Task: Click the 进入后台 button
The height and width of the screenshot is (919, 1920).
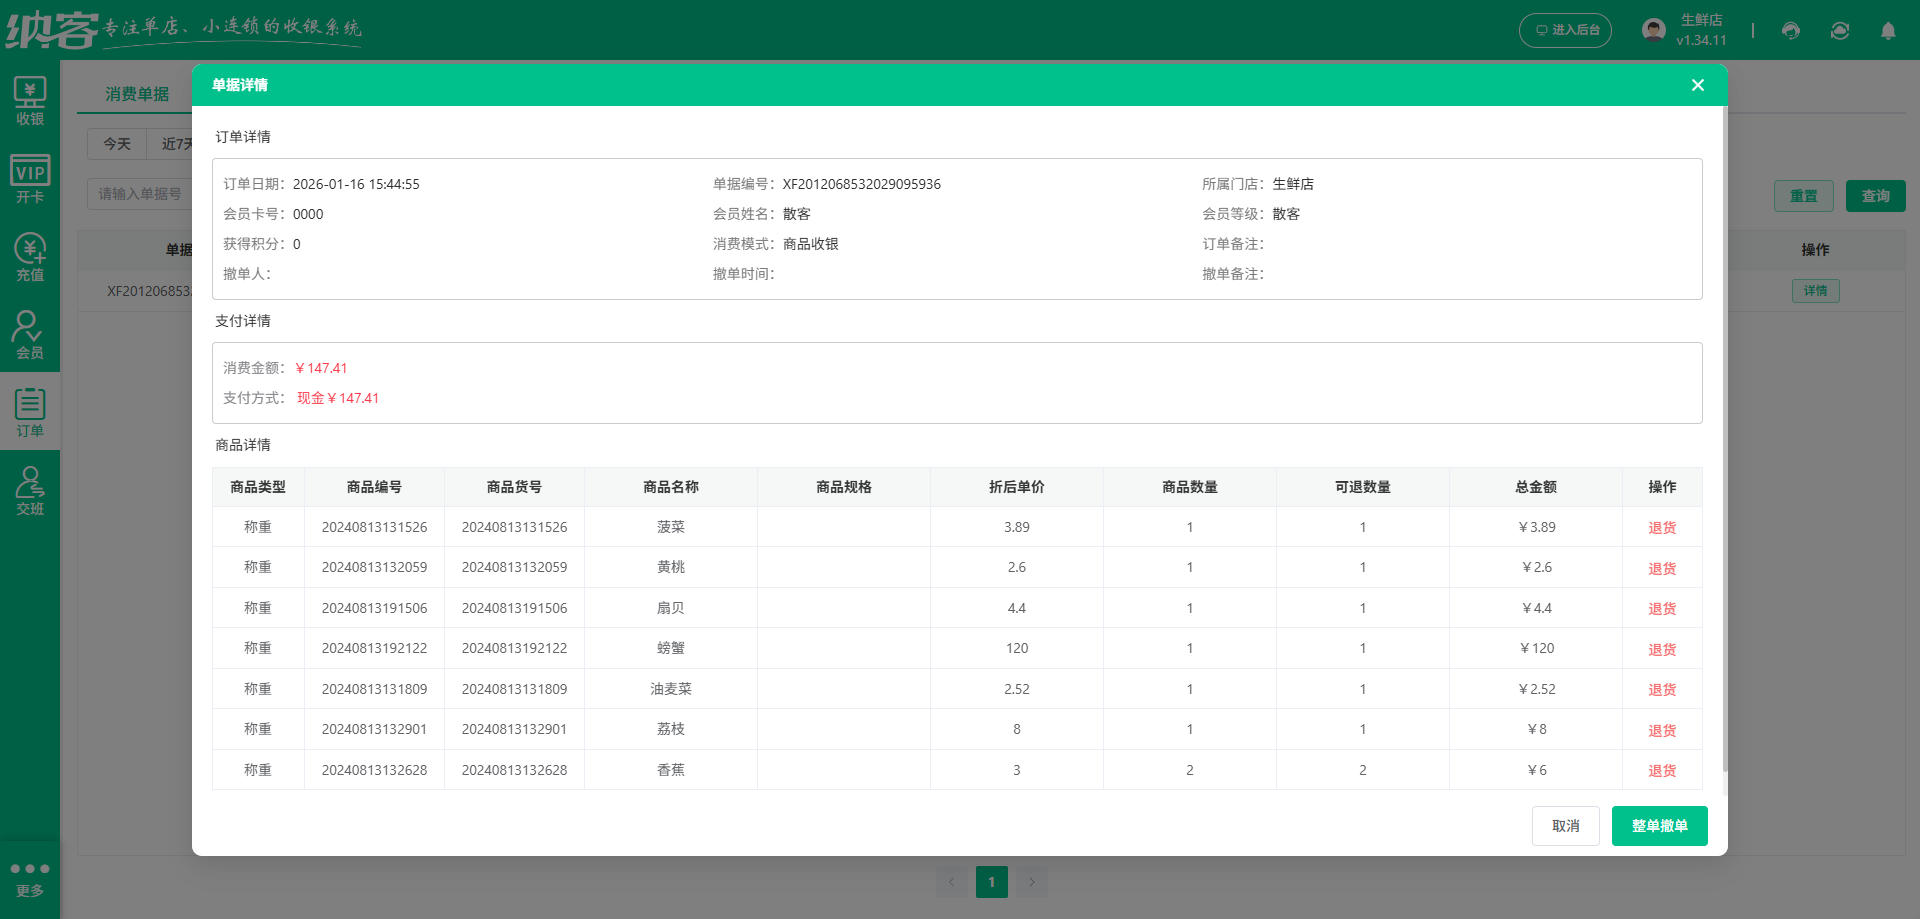Action: click(x=1565, y=30)
